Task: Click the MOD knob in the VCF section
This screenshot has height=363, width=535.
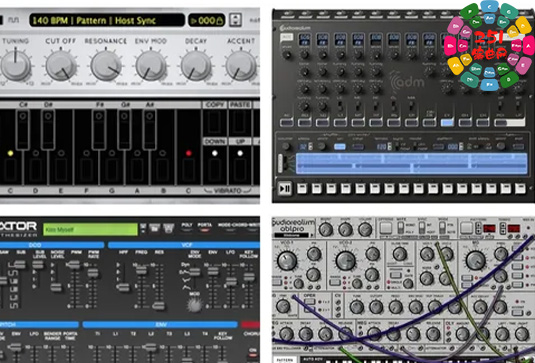Action: tap(194, 305)
